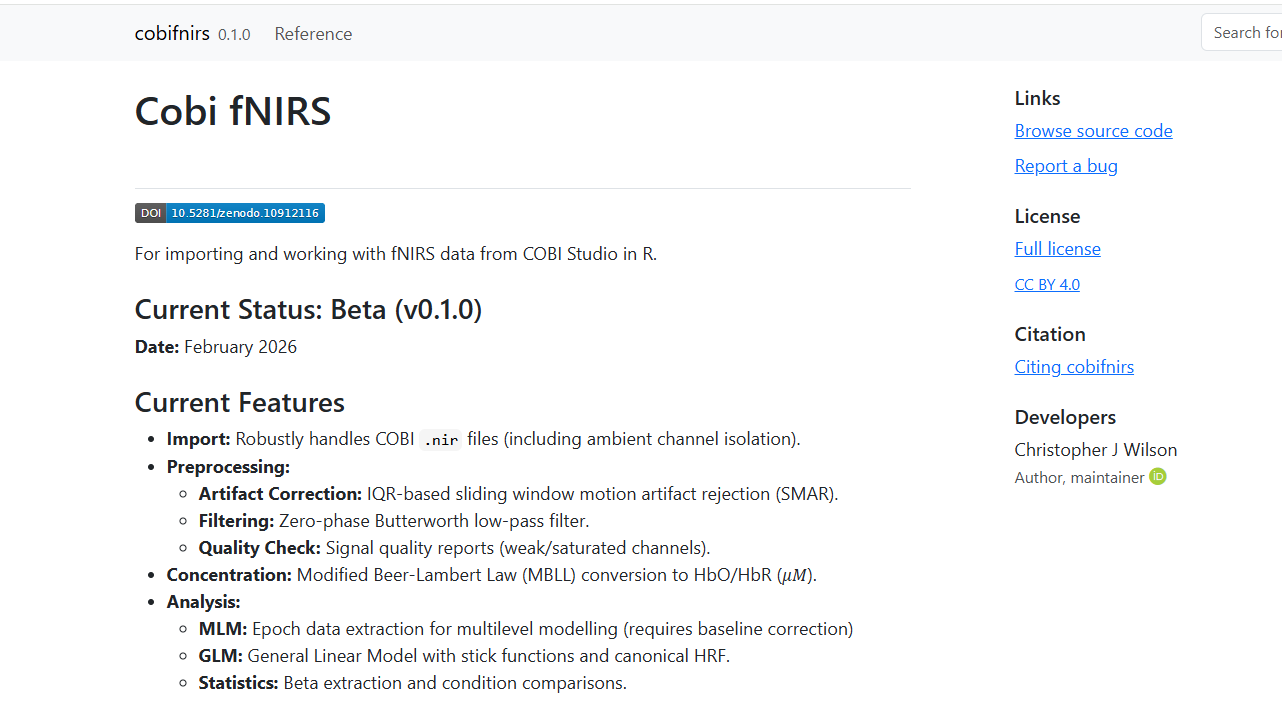Image resolution: width=1282 pixels, height=726 pixels.
Task: Go to the cobifnirs home brand link
Action: point(172,33)
